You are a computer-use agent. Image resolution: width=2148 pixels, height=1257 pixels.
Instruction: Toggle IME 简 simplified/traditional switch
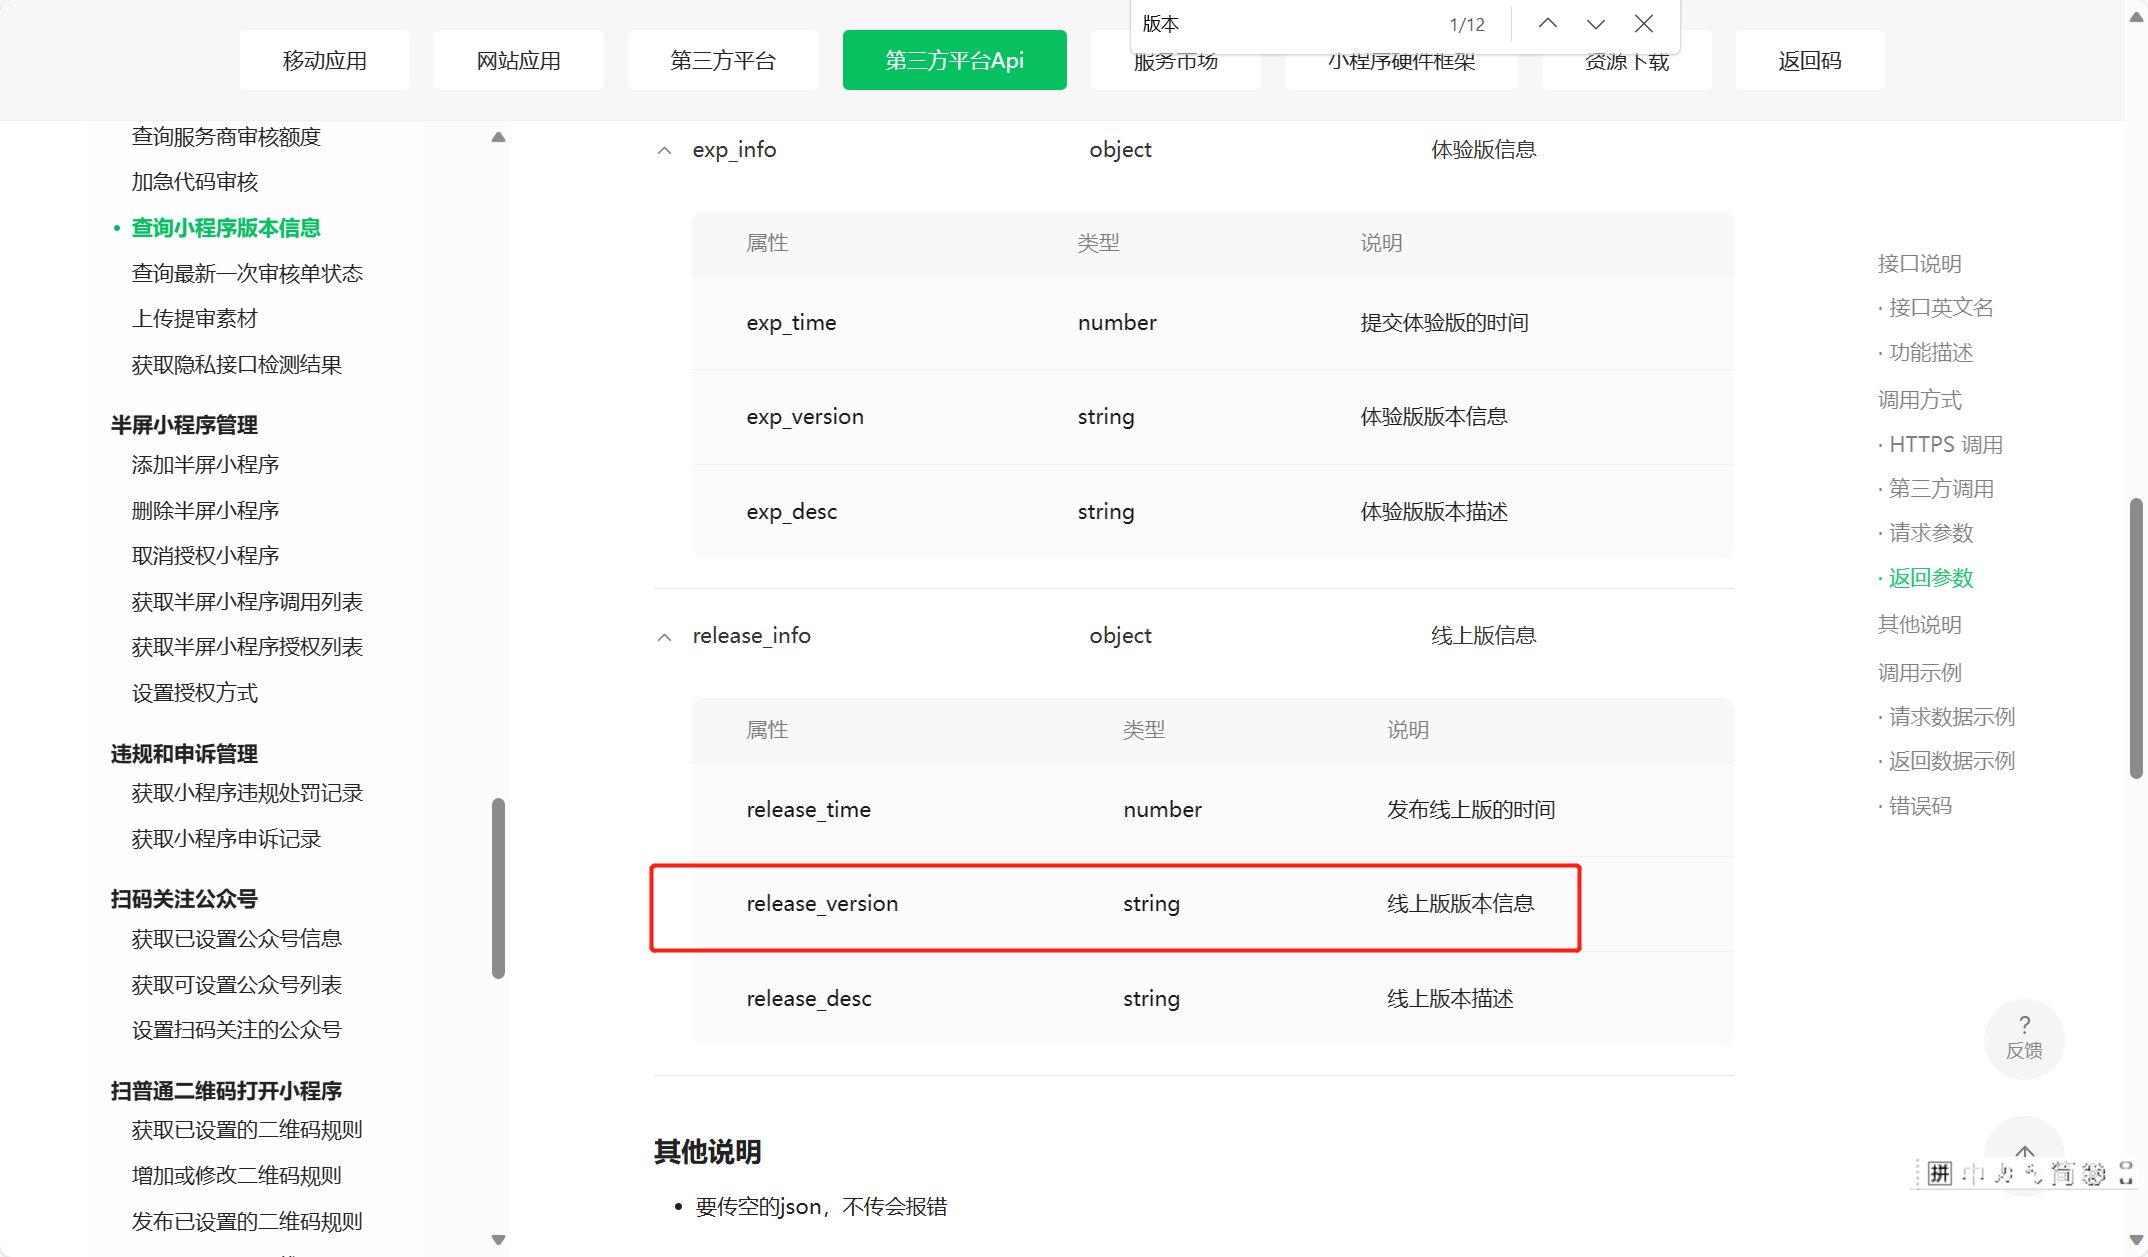click(2062, 1173)
